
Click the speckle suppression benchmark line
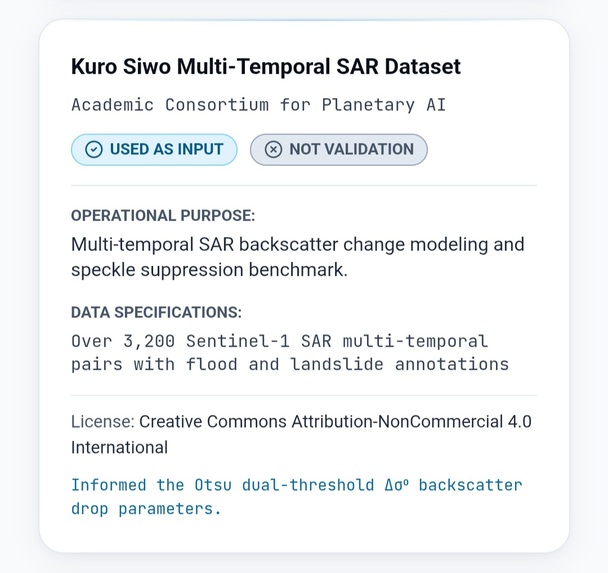209,270
